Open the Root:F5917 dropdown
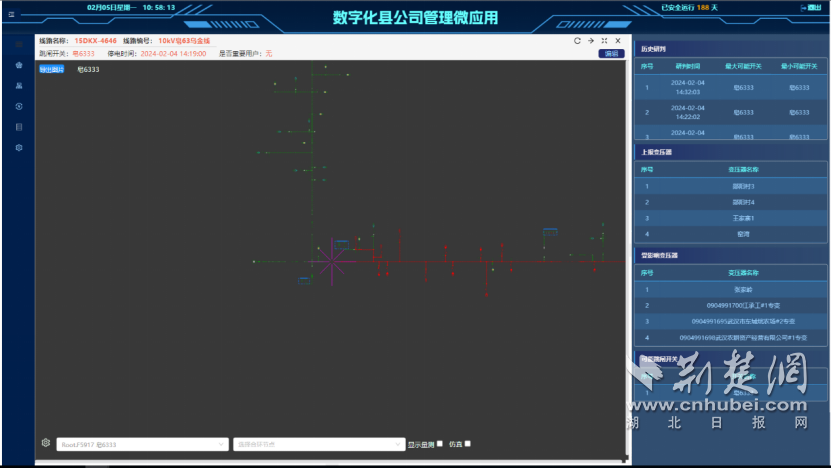This screenshot has width=831, height=469. point(141,444)
